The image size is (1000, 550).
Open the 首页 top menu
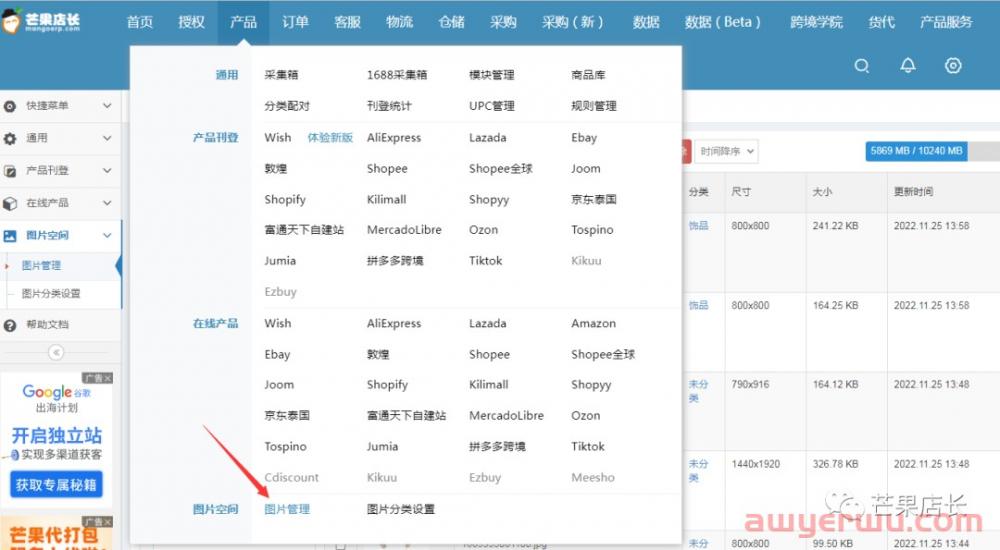[x=140, y=22]
